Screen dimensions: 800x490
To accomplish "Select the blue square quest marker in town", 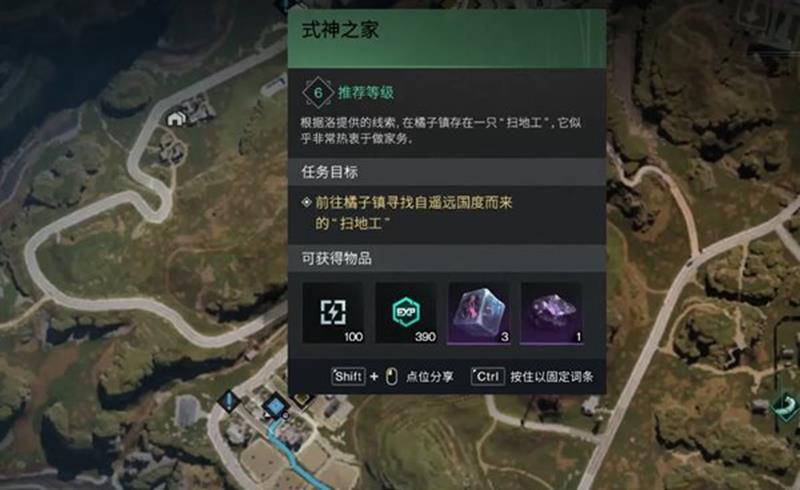I will (x=276, y=406).
